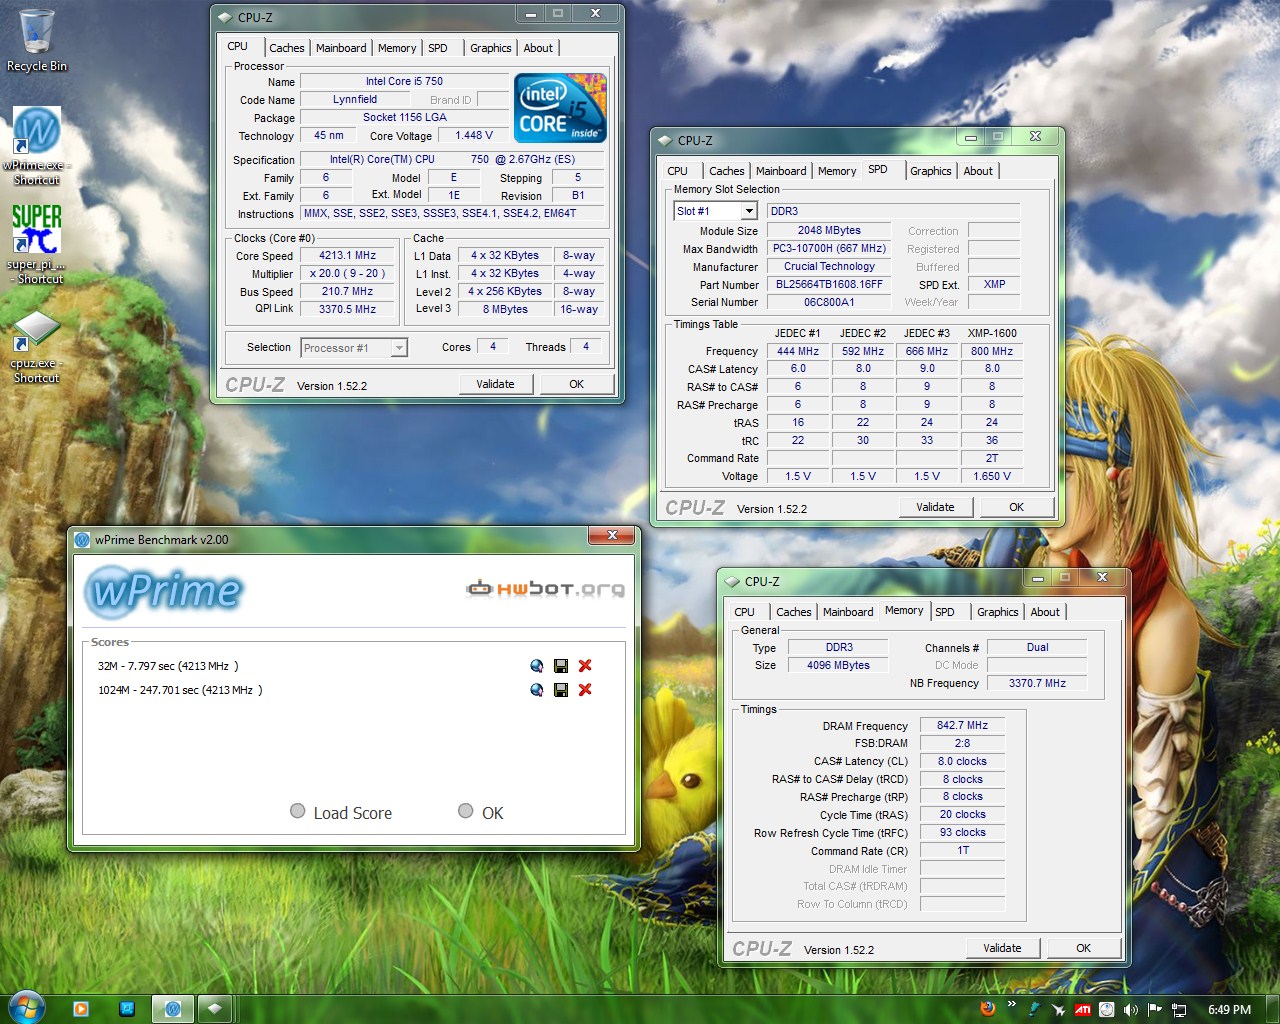Click the Manufacturer value Crucial Technology

[x=829, y=267]
